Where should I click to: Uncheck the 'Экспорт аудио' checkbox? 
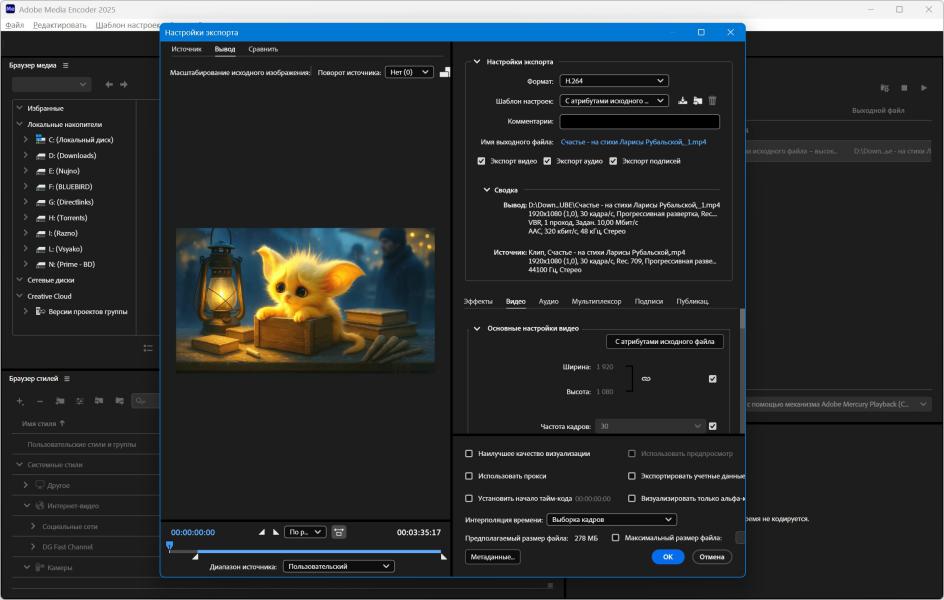point(547,161)
